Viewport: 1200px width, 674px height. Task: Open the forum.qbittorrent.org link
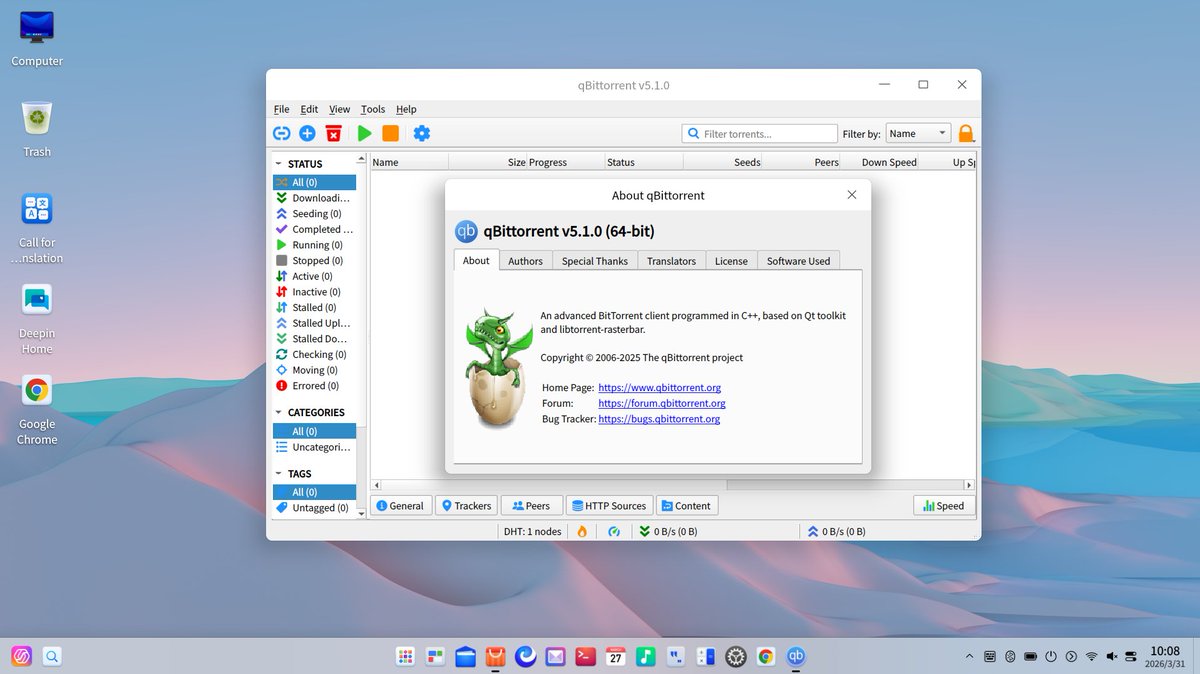[x=662, y=403]
